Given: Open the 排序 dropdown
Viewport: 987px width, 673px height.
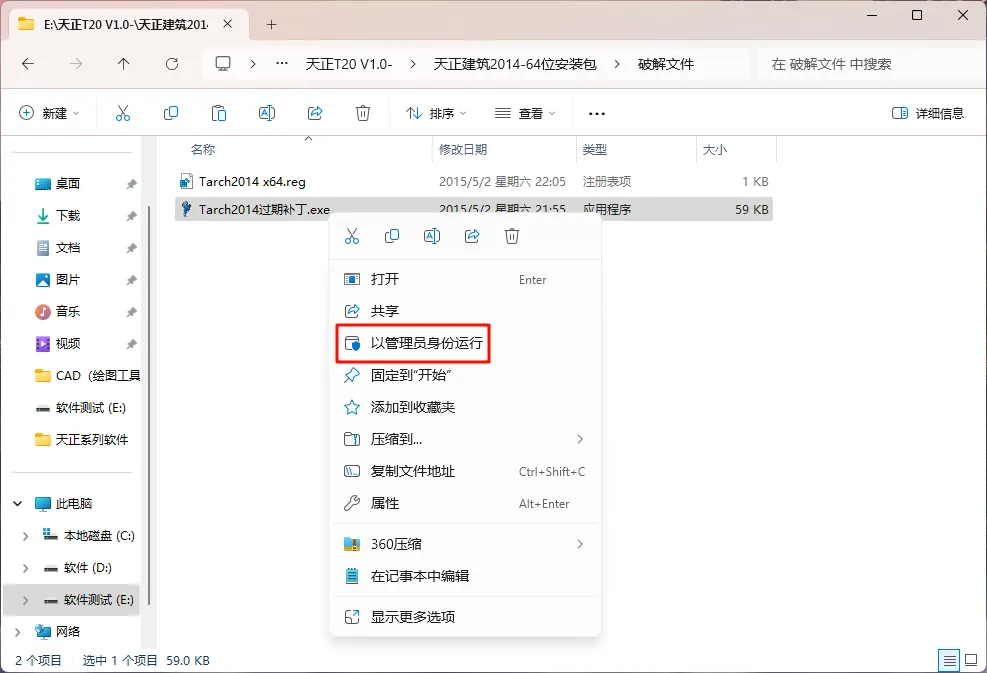Looking at the screenshot, I should coord(436,113).
